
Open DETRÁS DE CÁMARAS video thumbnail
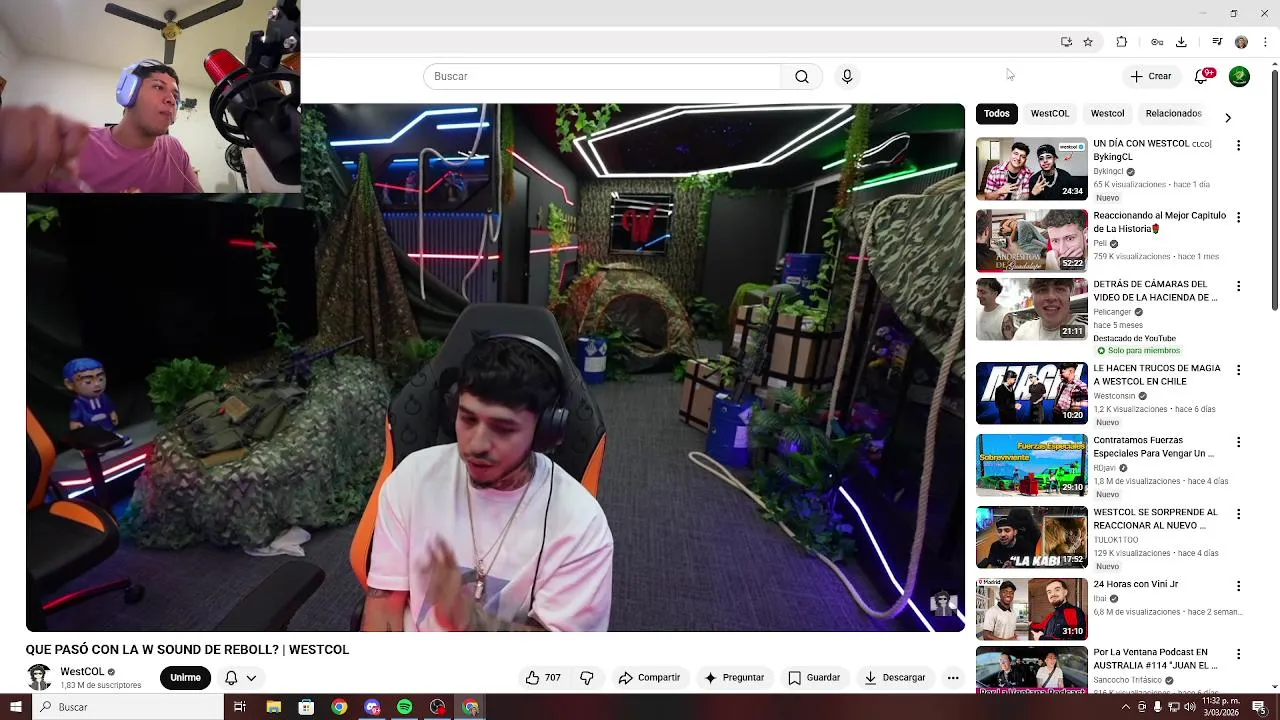click(1031, 309)
